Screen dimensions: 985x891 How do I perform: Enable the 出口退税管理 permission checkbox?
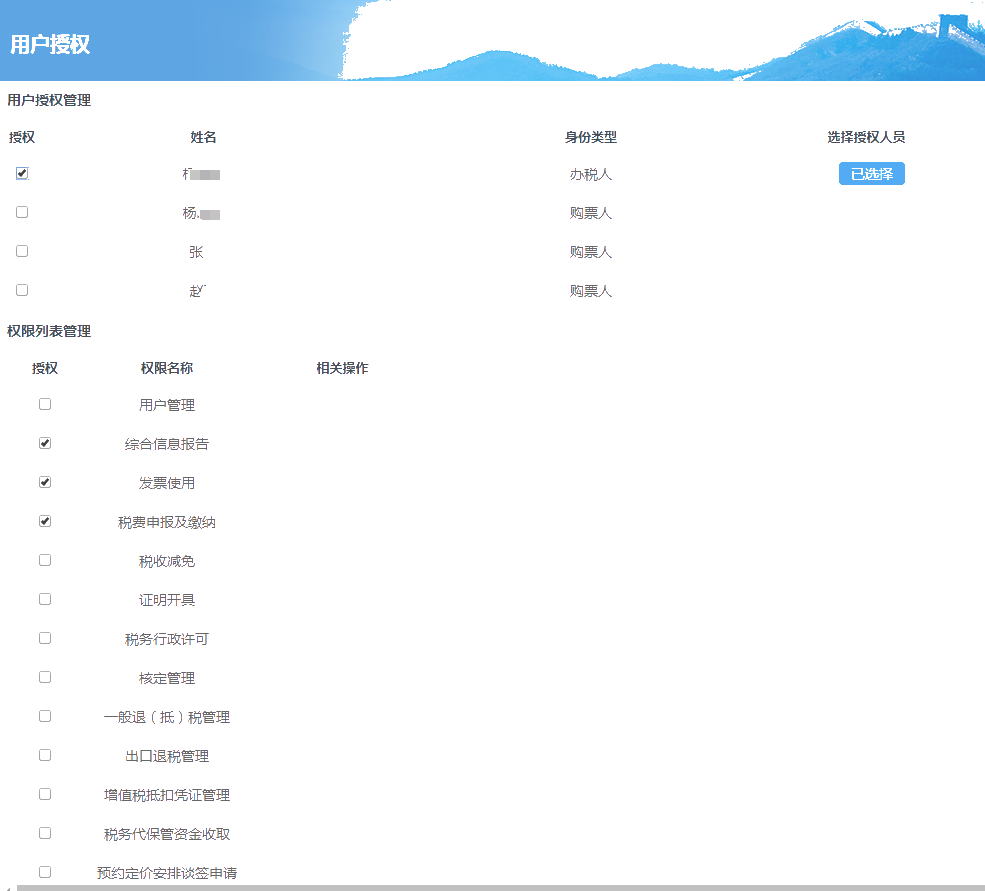pos(45,755)
